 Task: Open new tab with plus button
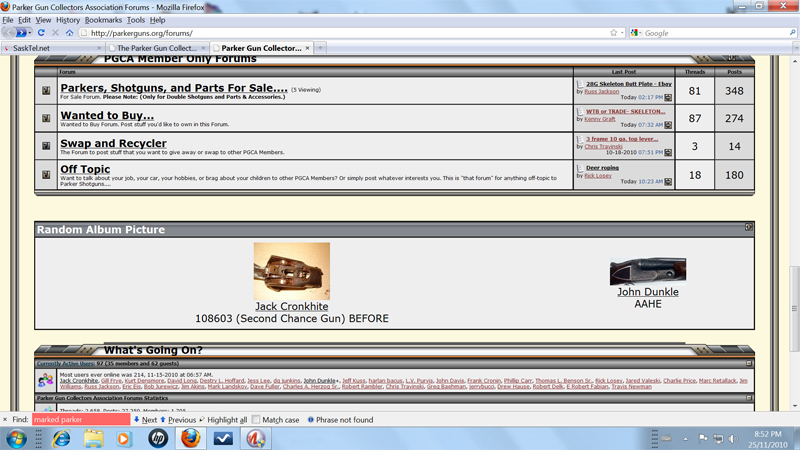(x=321, y=48)
